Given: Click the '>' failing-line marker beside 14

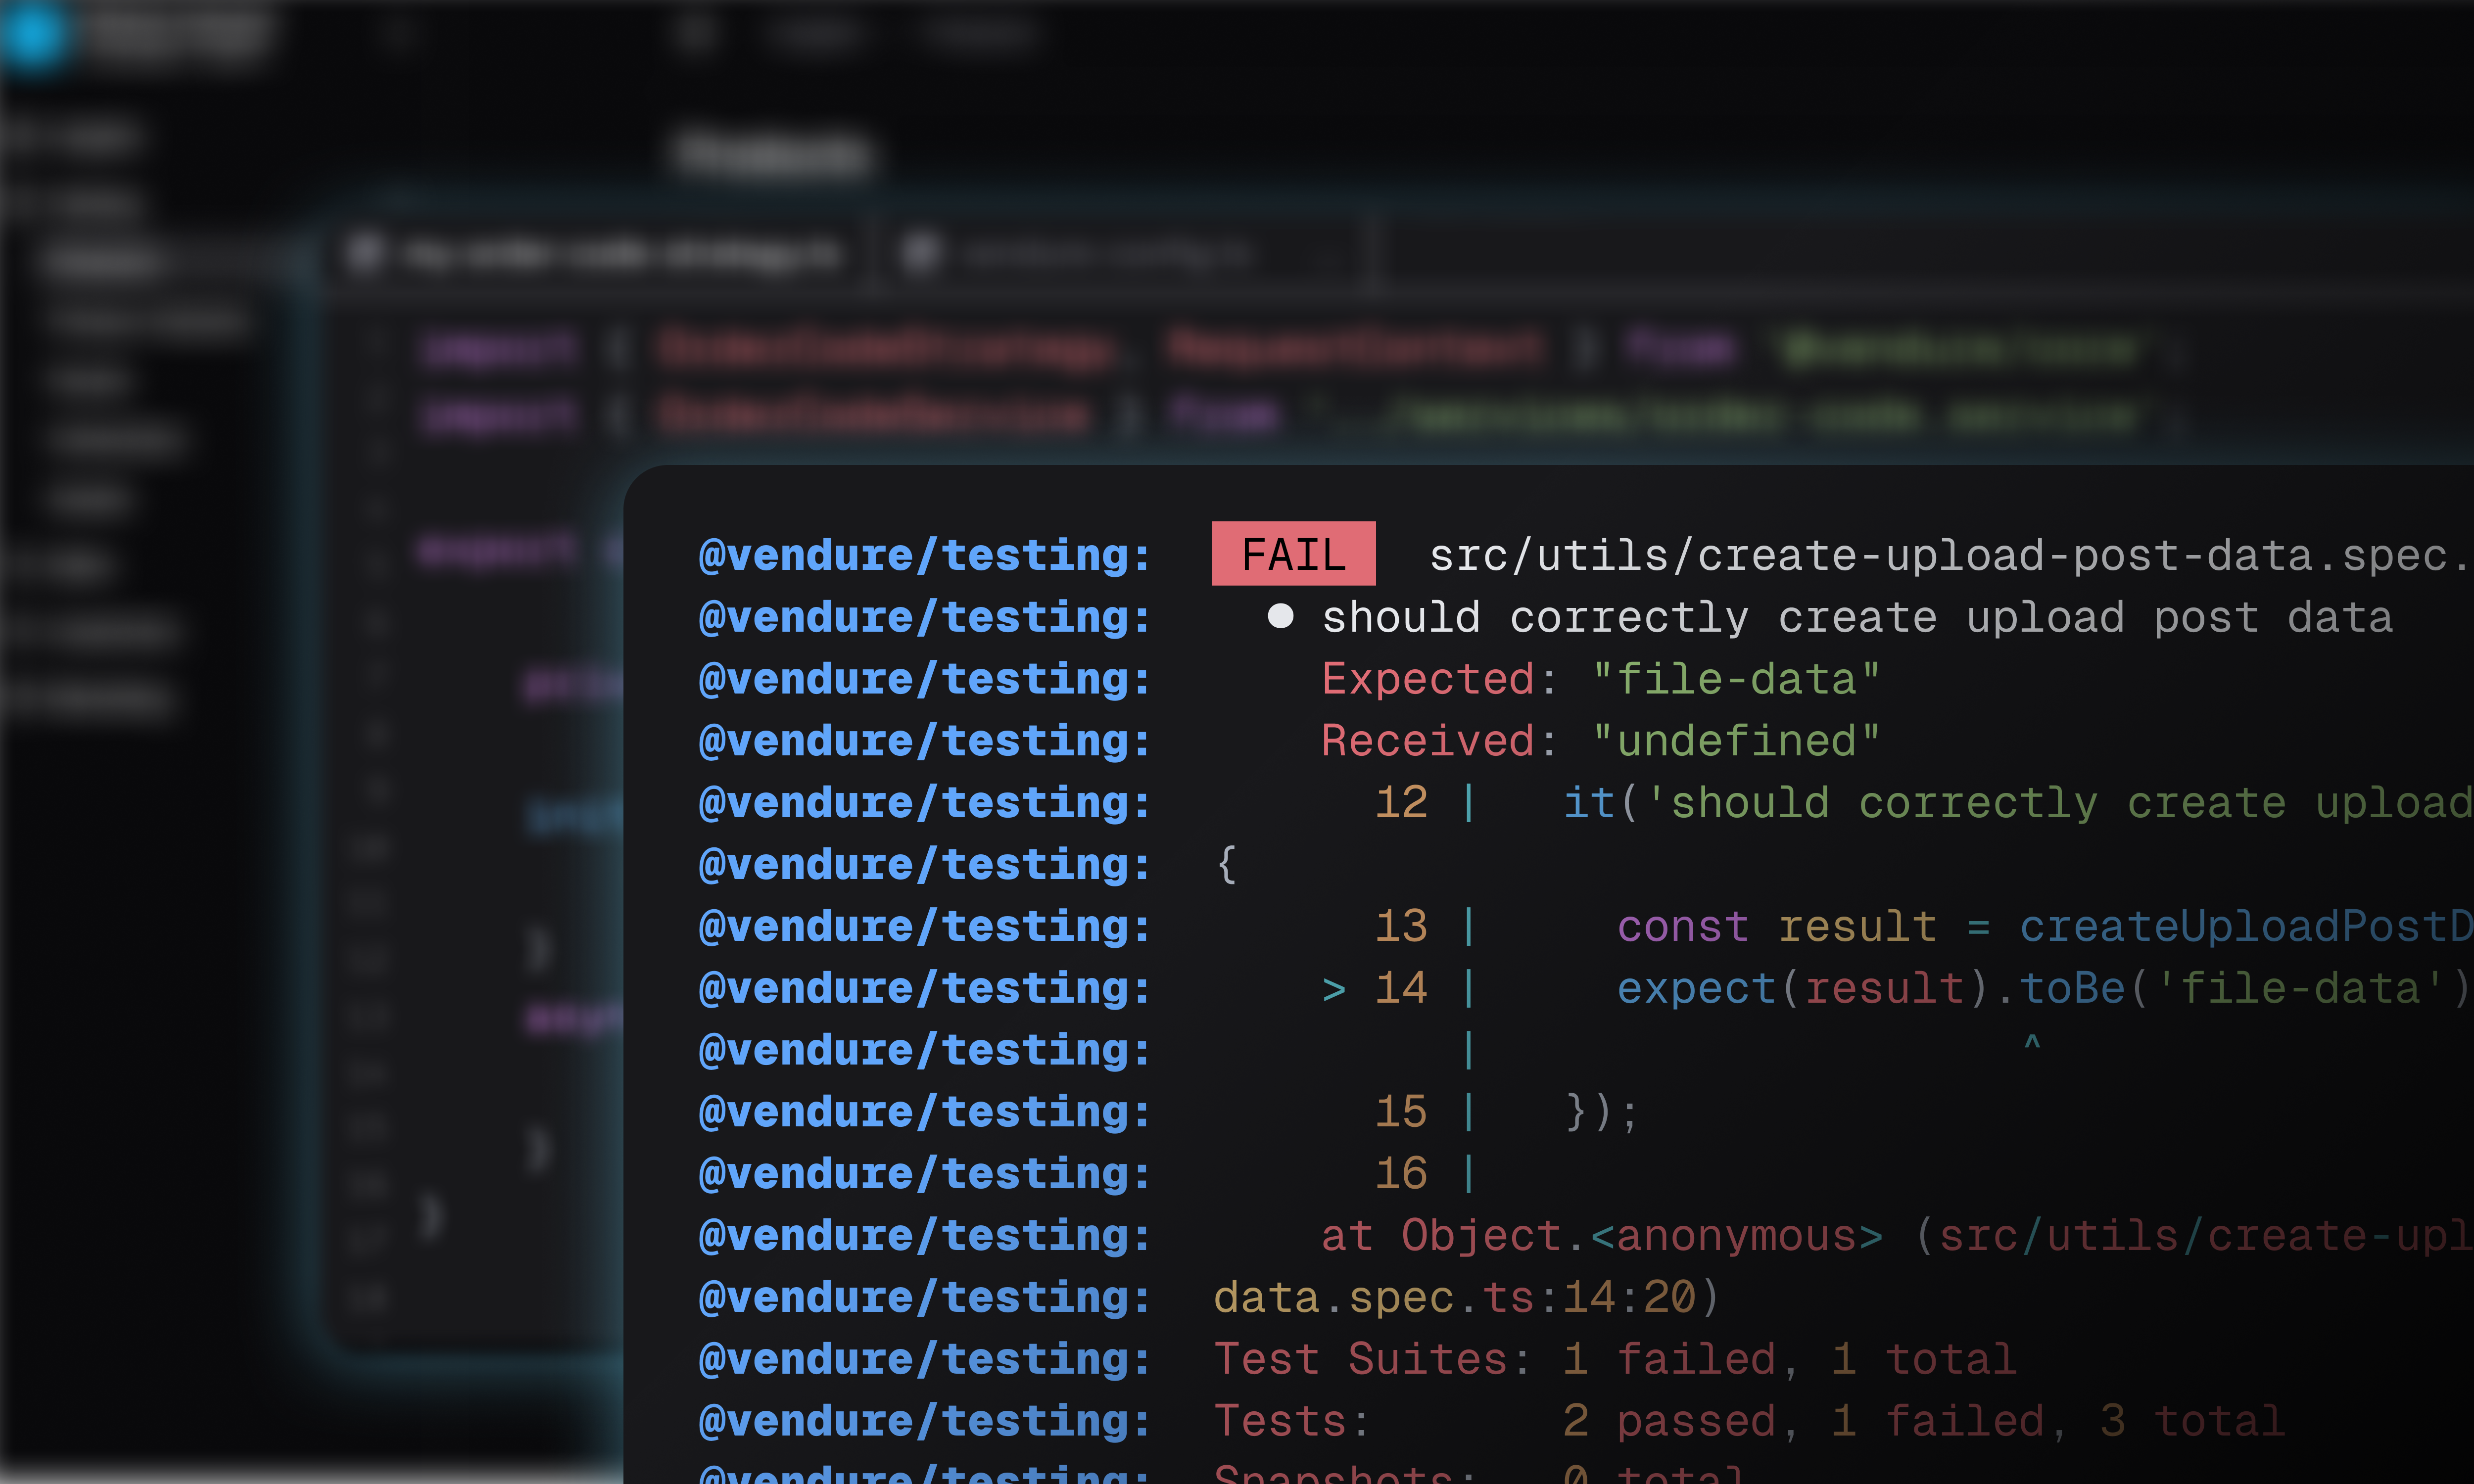Looking at the screenshot, I should click(x=1334, y=989).
